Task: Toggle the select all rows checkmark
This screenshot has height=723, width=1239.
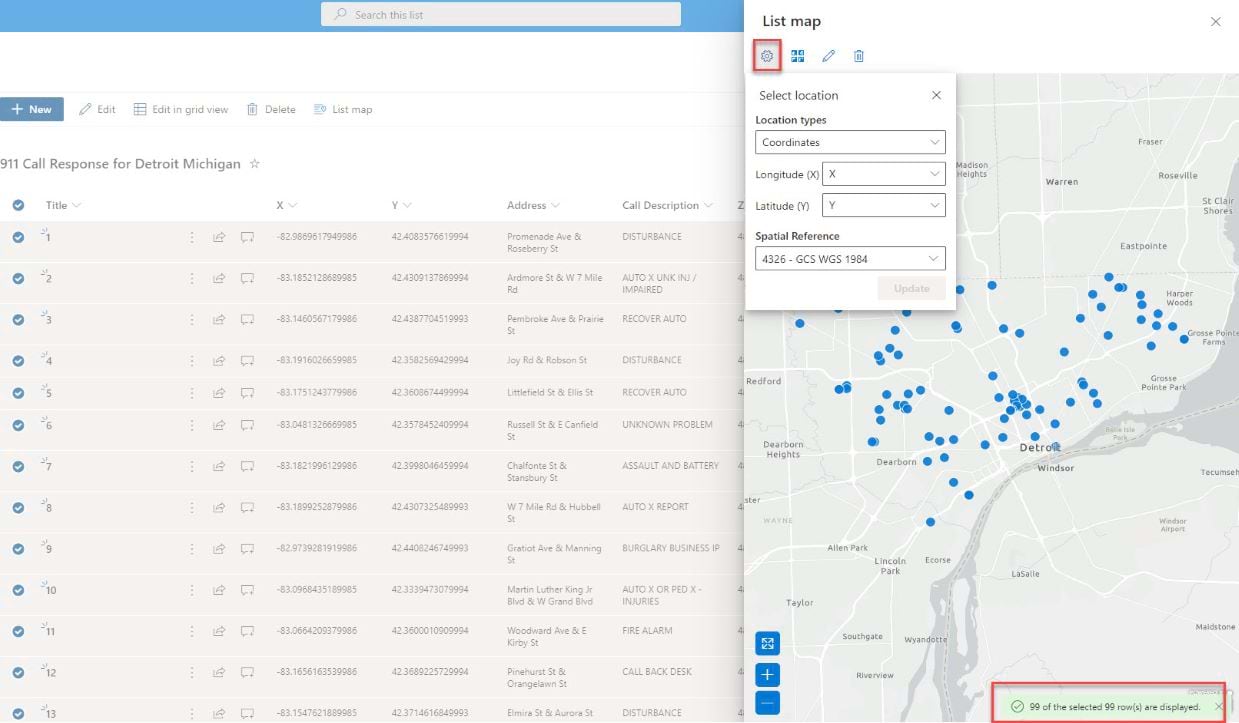Action: coord(18,205)
